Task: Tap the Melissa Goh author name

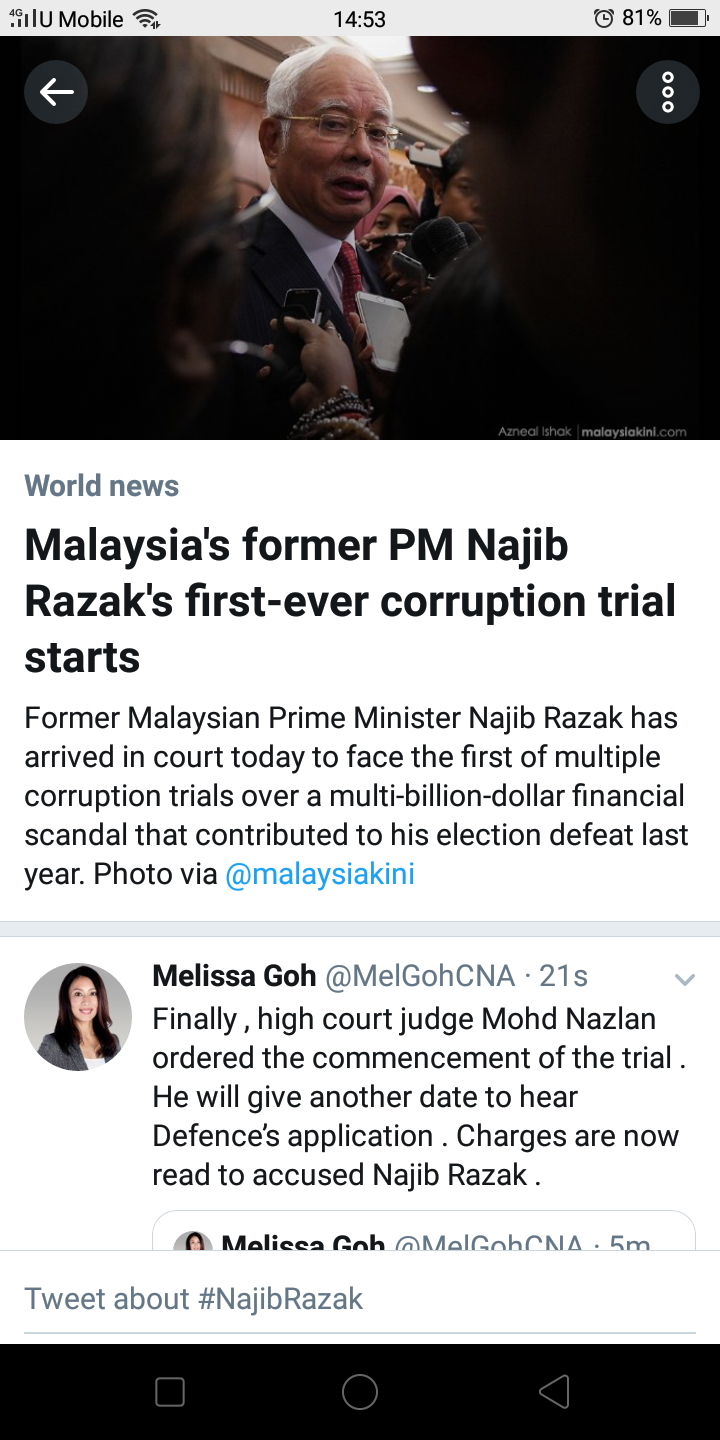Action: [234, 976]
